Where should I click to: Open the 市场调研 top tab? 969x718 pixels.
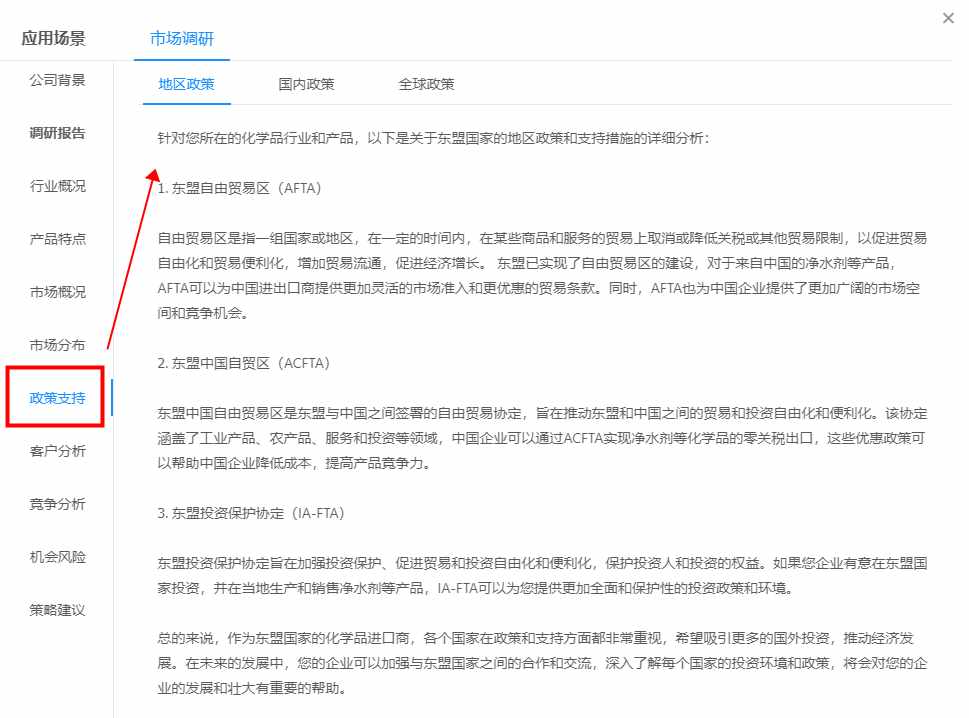tap(182, 38)
